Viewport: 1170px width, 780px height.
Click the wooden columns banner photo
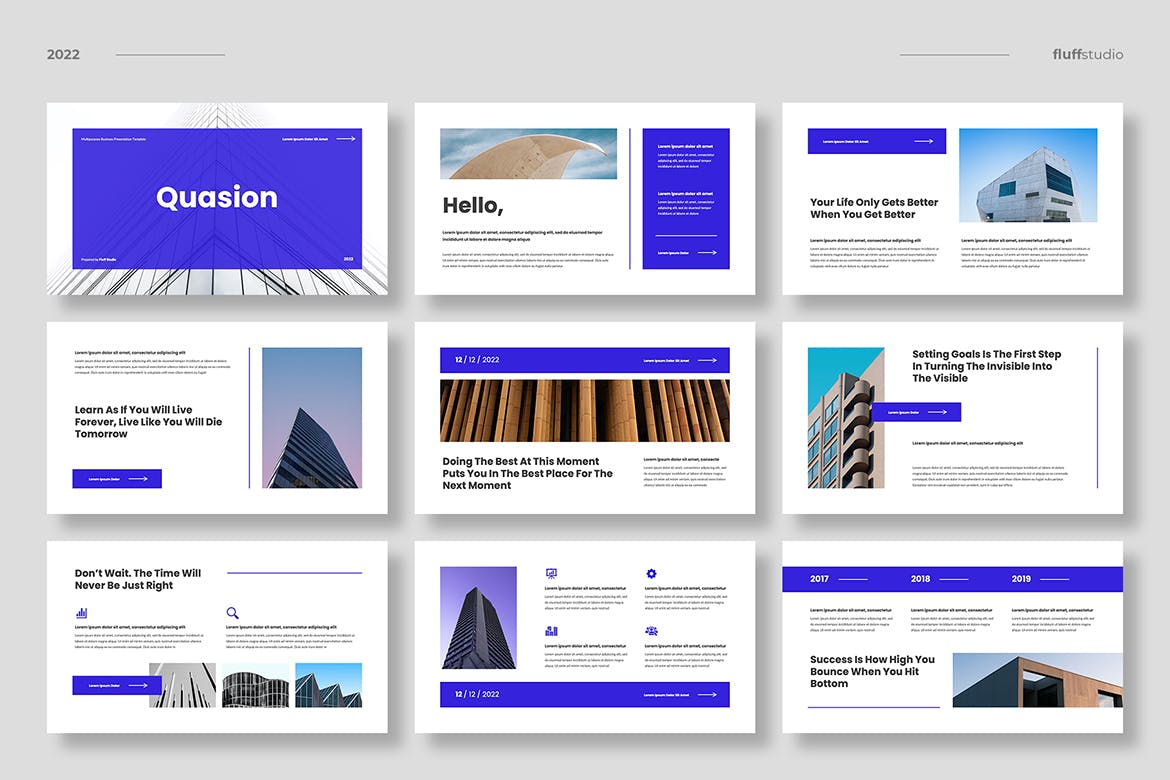point(585,410)
